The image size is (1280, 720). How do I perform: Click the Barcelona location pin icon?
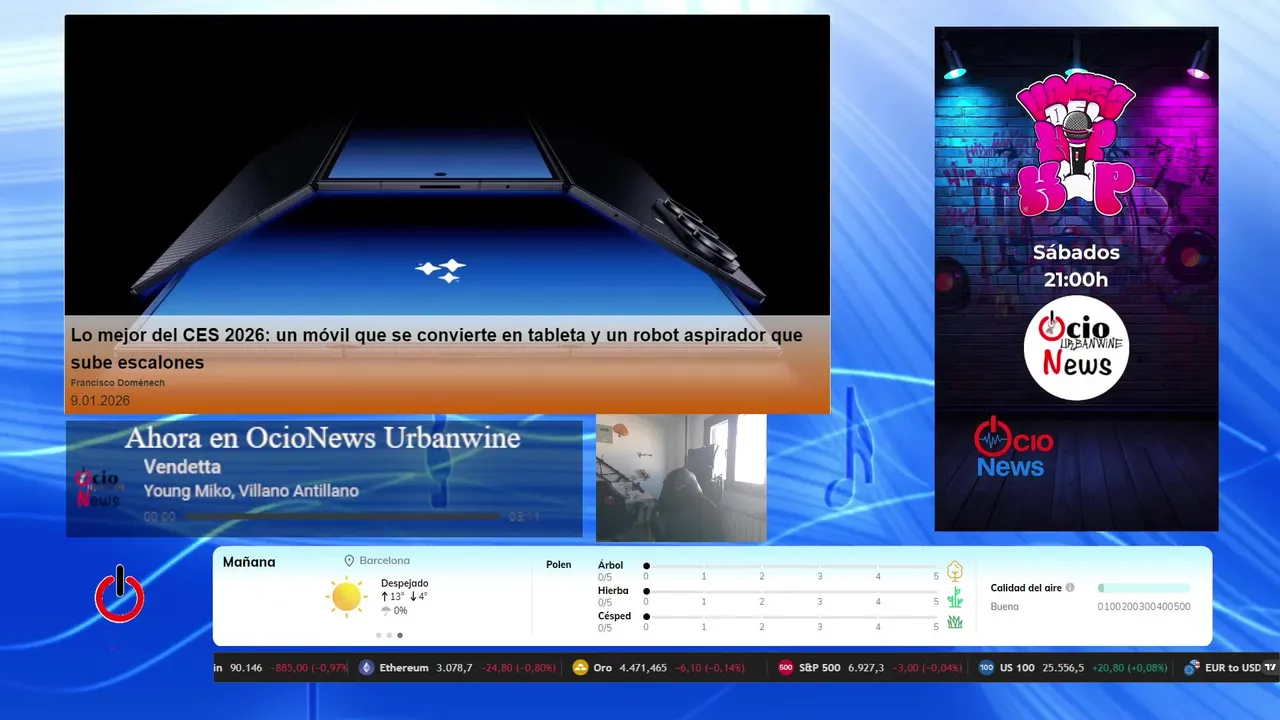tap(349, 561)
